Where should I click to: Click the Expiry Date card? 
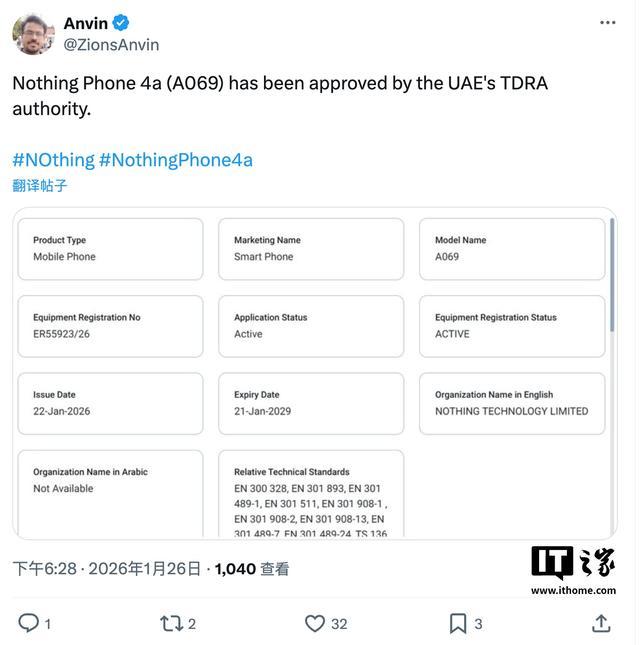pos(311,403)
